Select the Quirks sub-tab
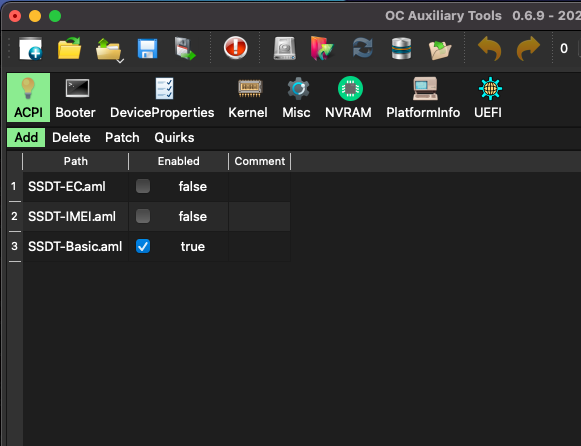581x446 pixels. [x=174, y=137]
